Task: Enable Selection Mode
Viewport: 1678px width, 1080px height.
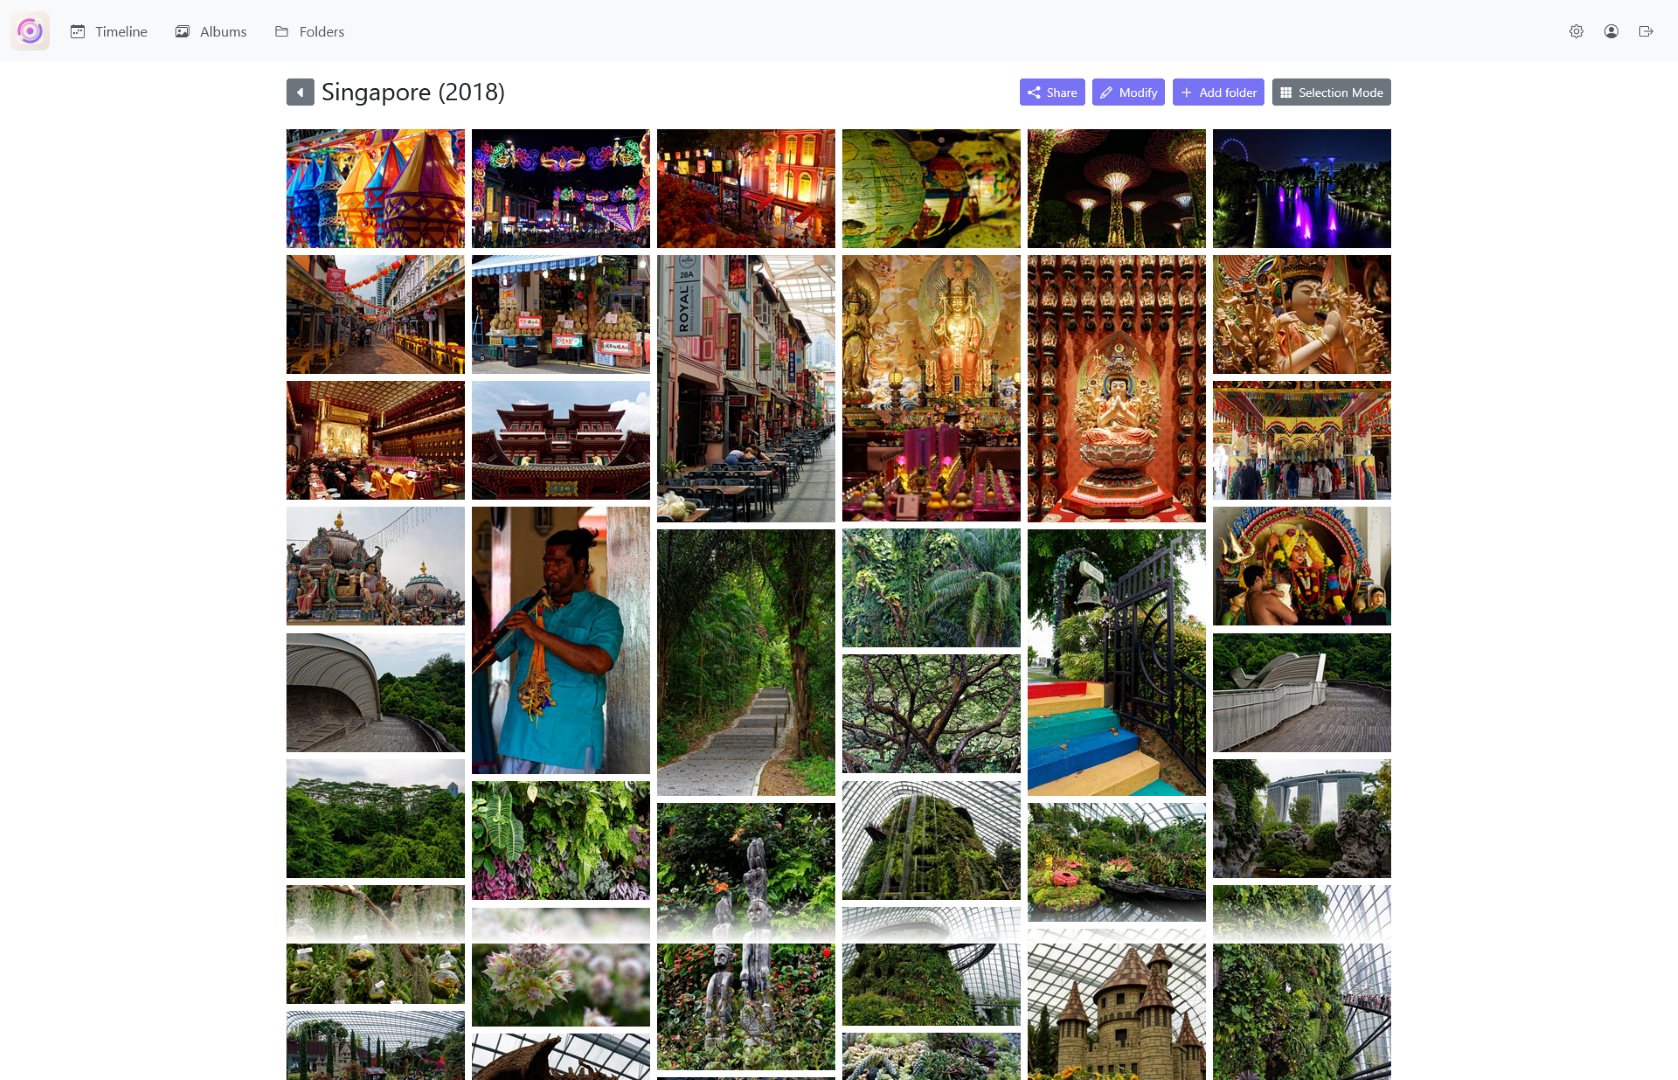Action: [x=1331, y=92]
